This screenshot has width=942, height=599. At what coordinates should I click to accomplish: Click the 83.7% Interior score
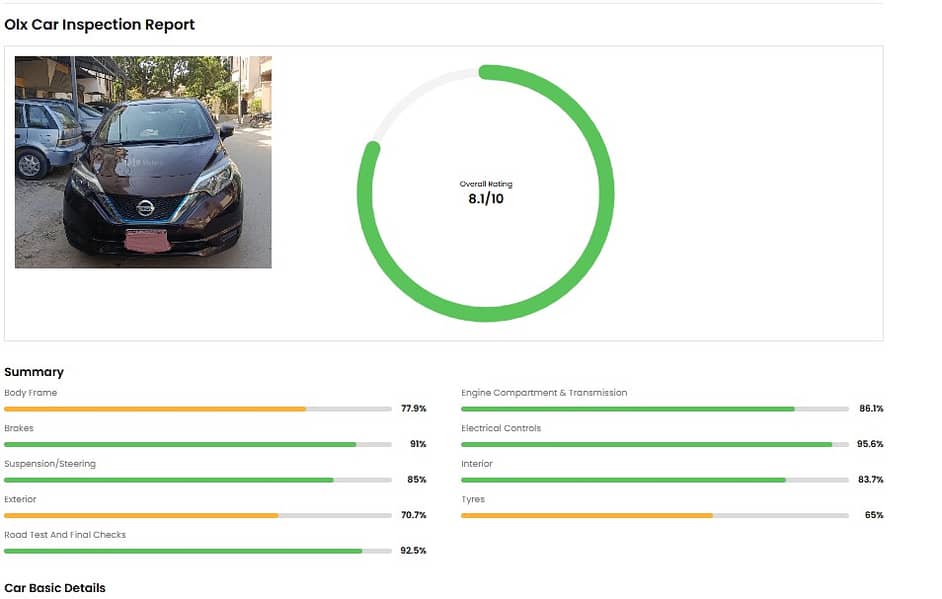871,479
